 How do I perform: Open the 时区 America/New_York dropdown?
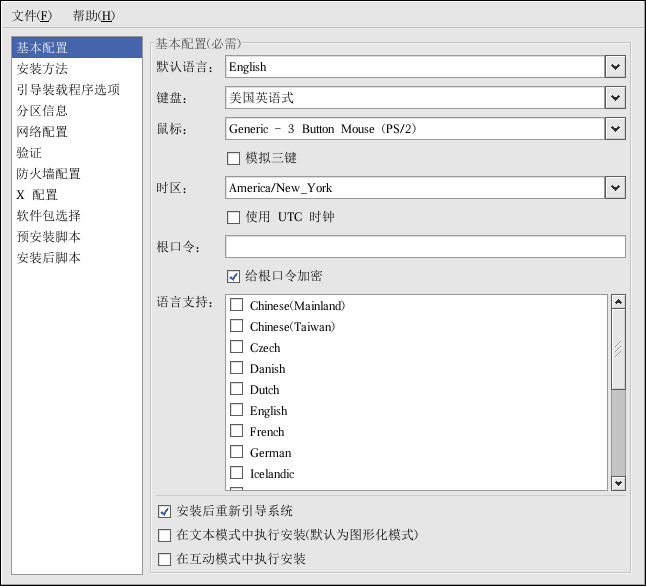tap(615, 188)
